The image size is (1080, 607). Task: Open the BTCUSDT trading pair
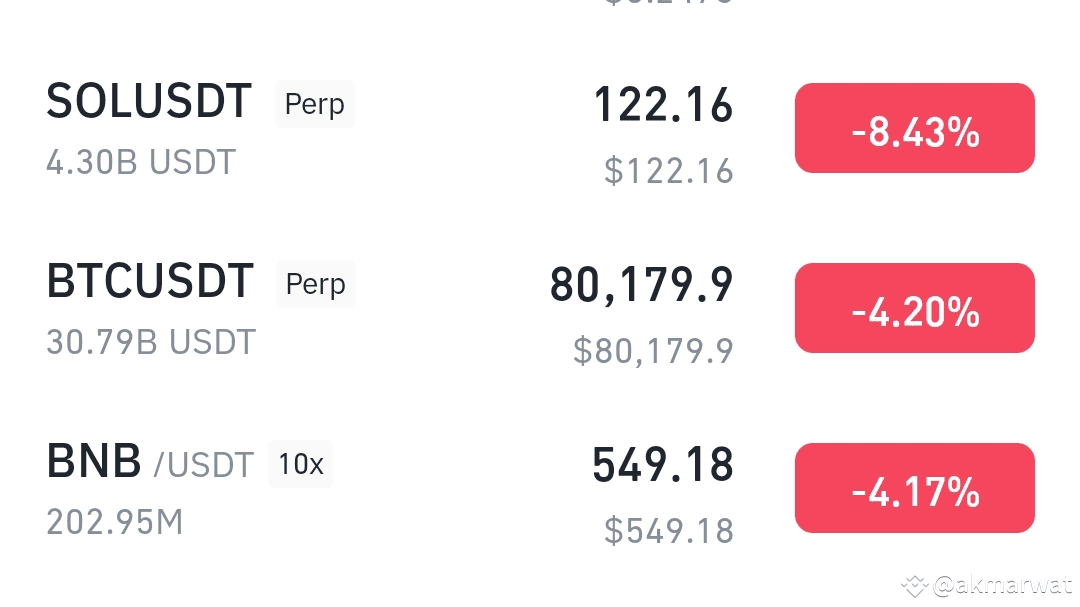tap(150, 282)
